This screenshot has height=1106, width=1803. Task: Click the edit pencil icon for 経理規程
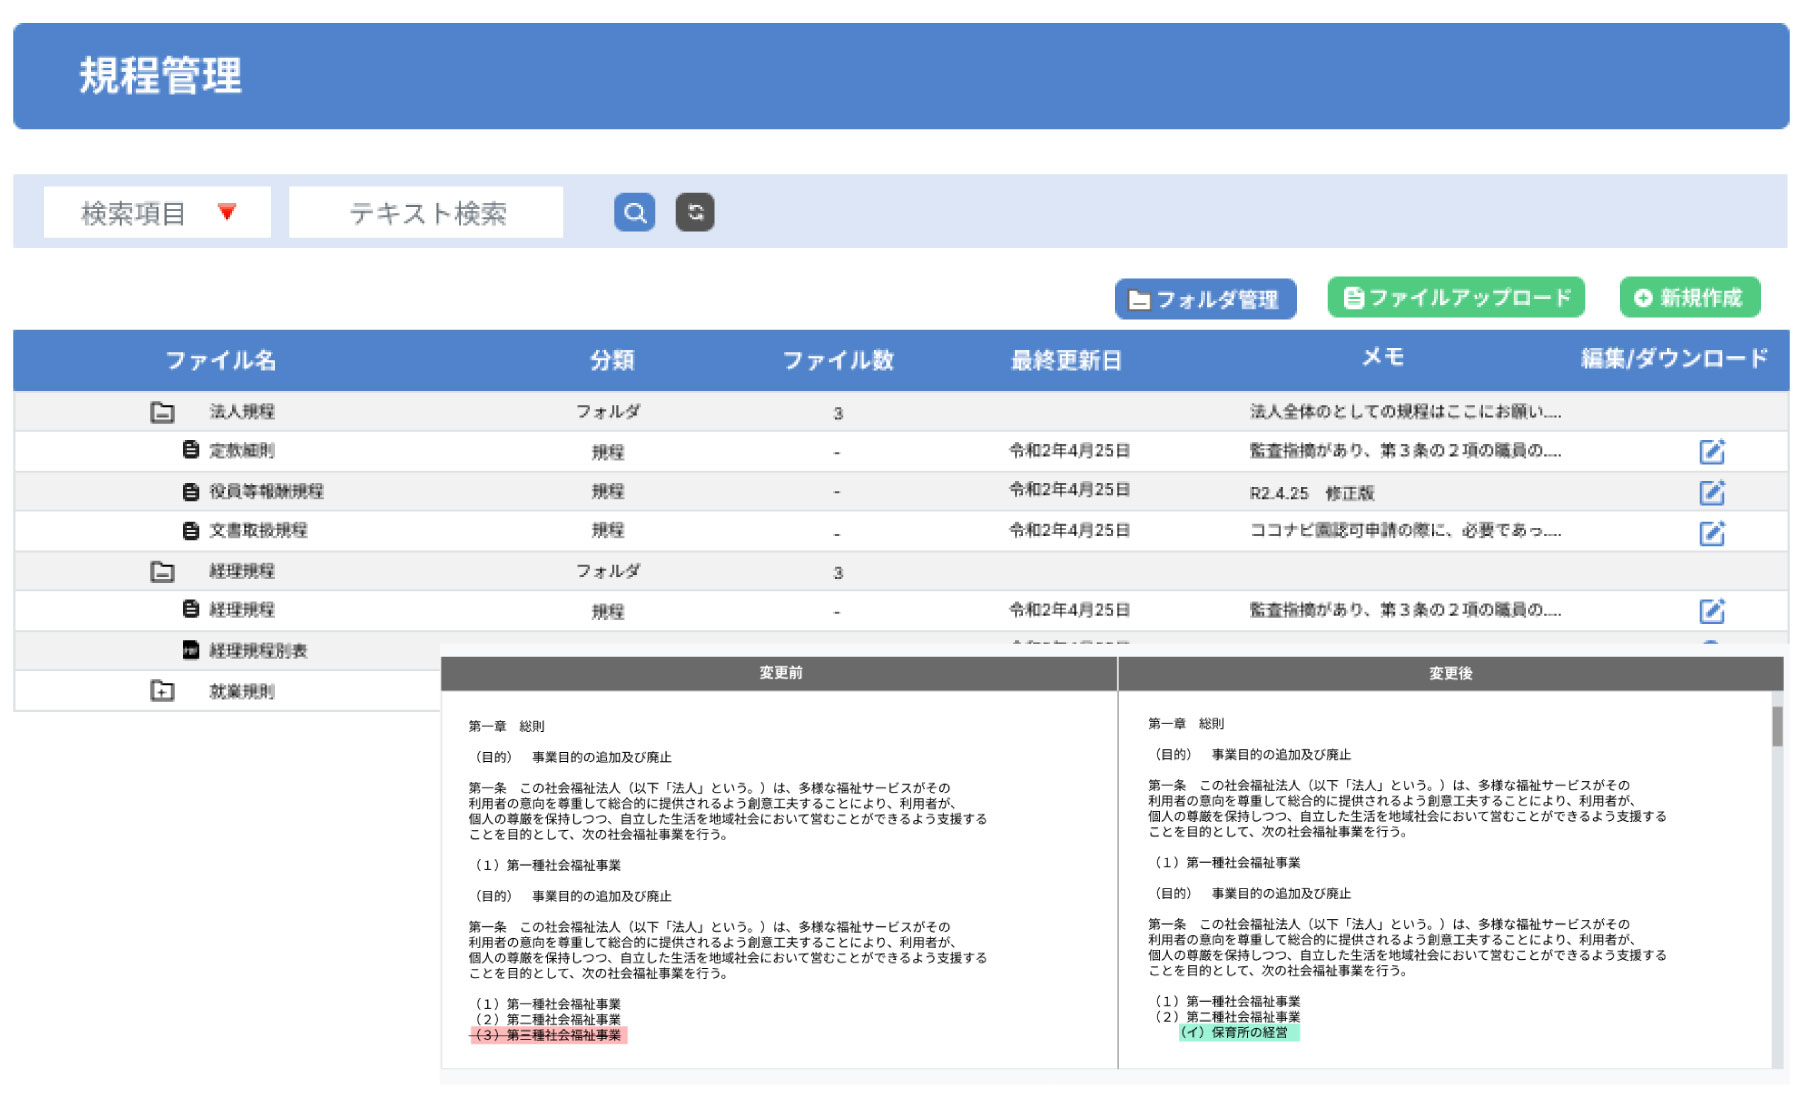pyautogui.click(x=1714, y=611)
